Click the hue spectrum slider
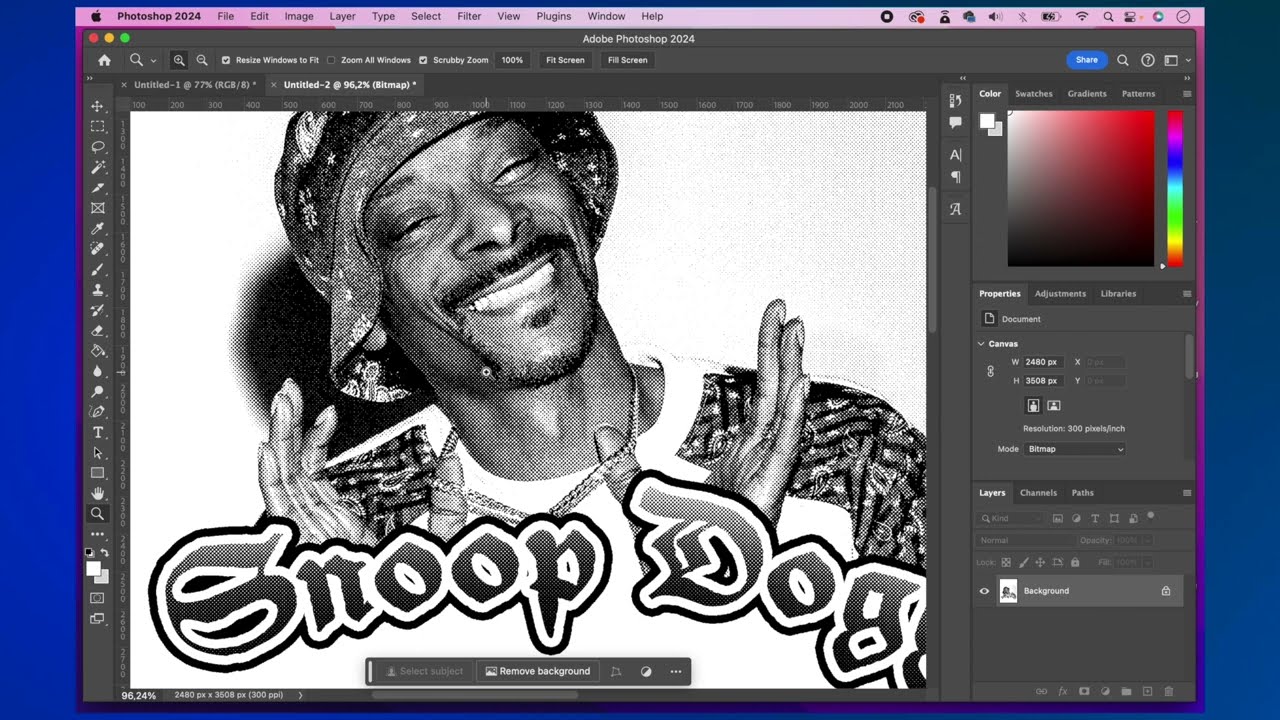Image resolution: width=1280 pixels, height=720 pixels. coord(1175,188)
